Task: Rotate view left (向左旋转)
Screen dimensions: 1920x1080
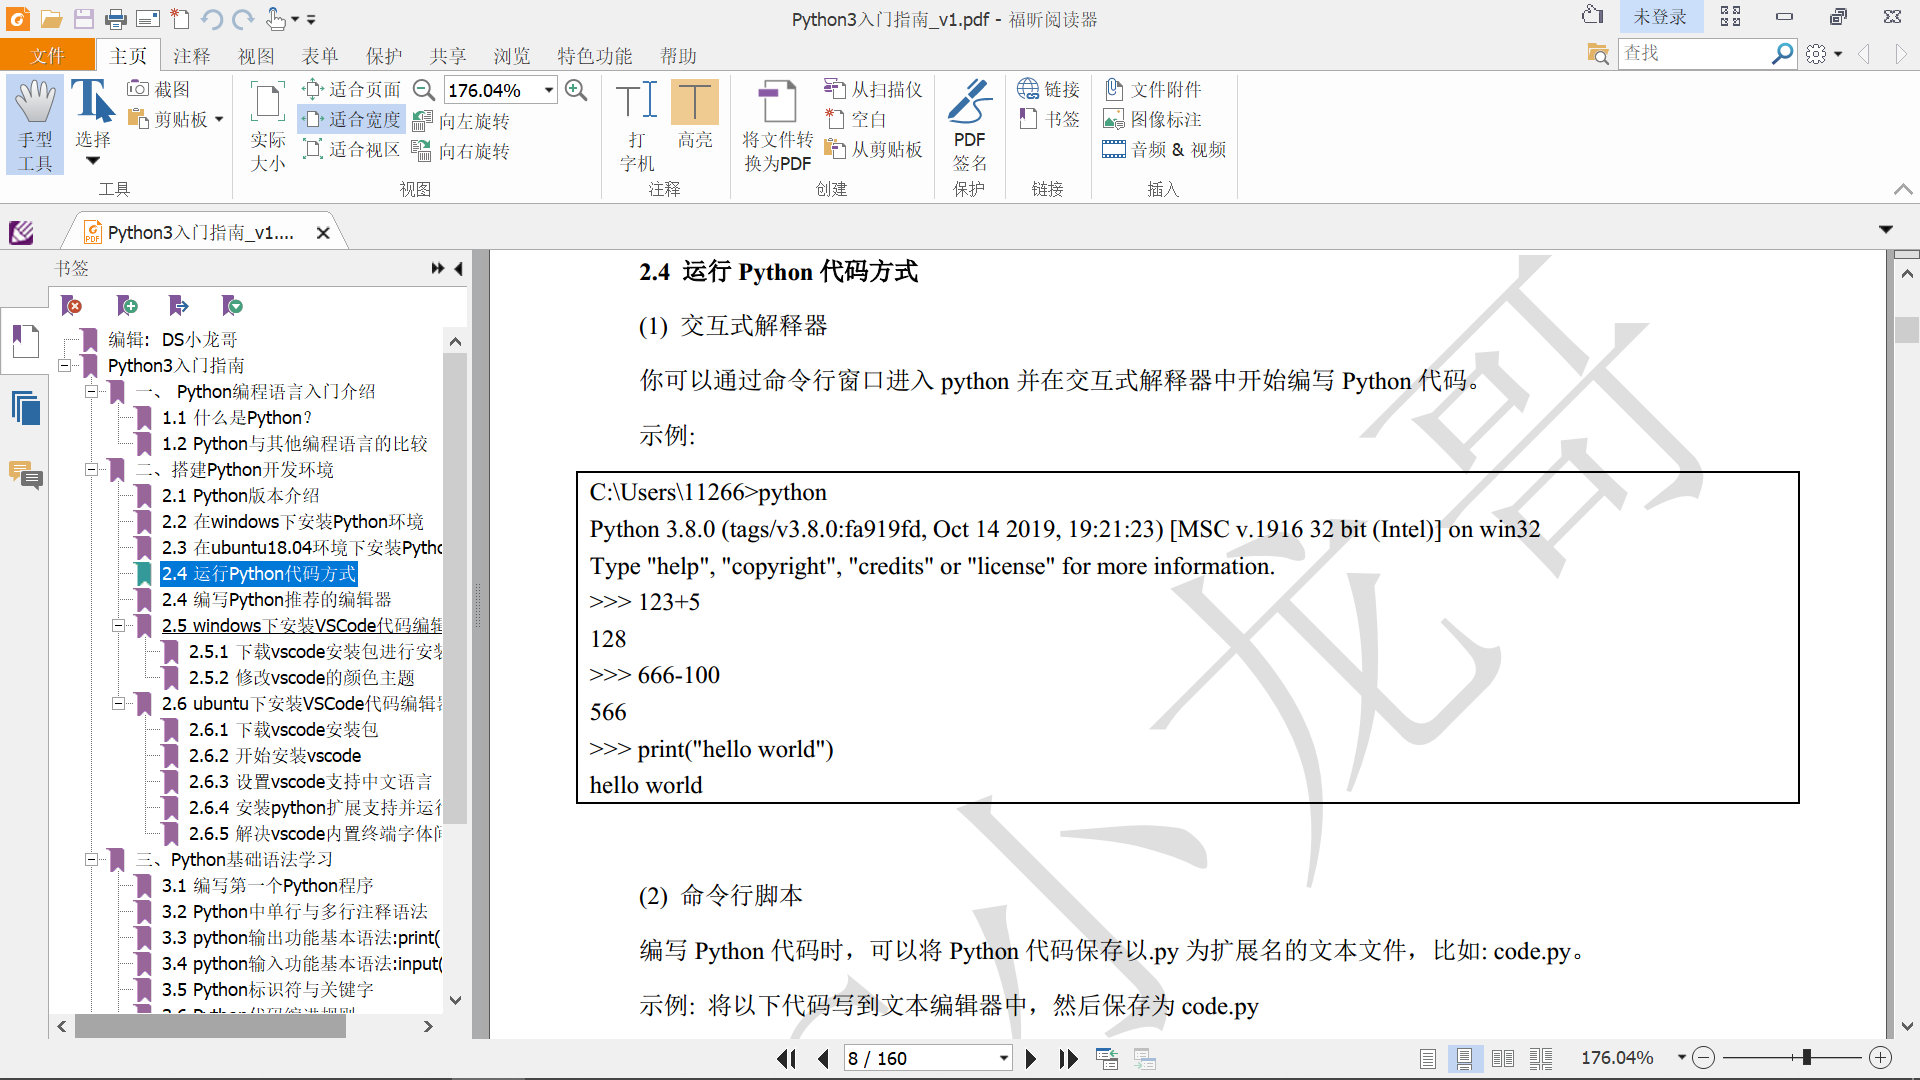Action: pyautogui.click(x=462, y=121)
